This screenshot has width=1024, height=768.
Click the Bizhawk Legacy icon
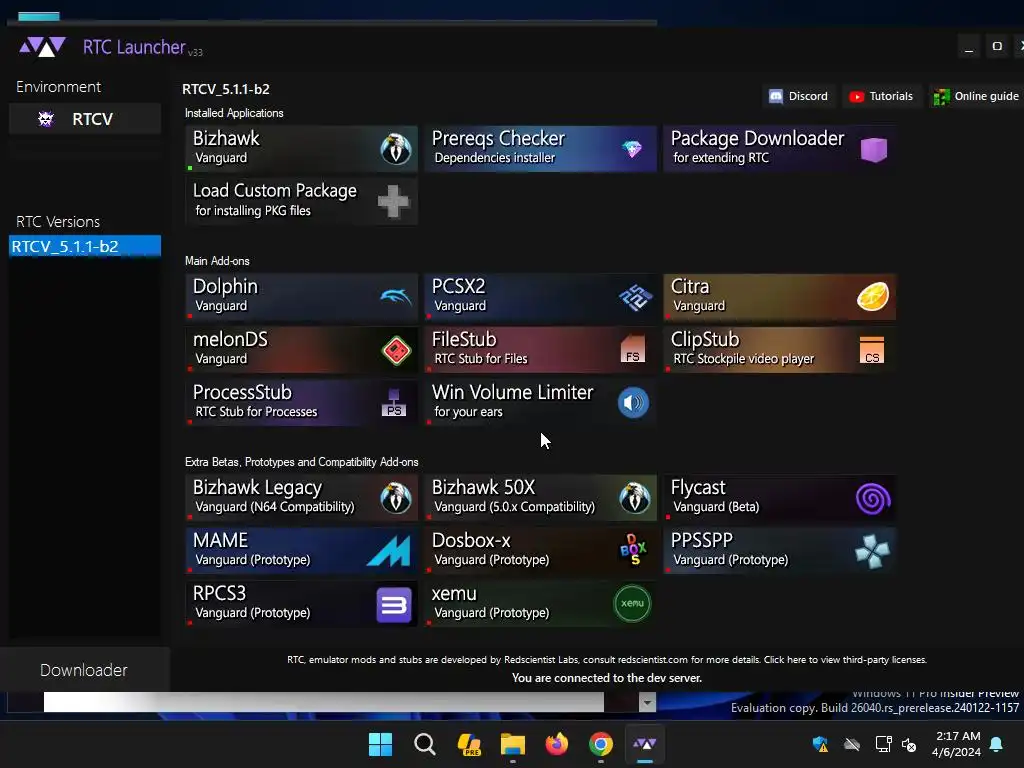(396, 498)
